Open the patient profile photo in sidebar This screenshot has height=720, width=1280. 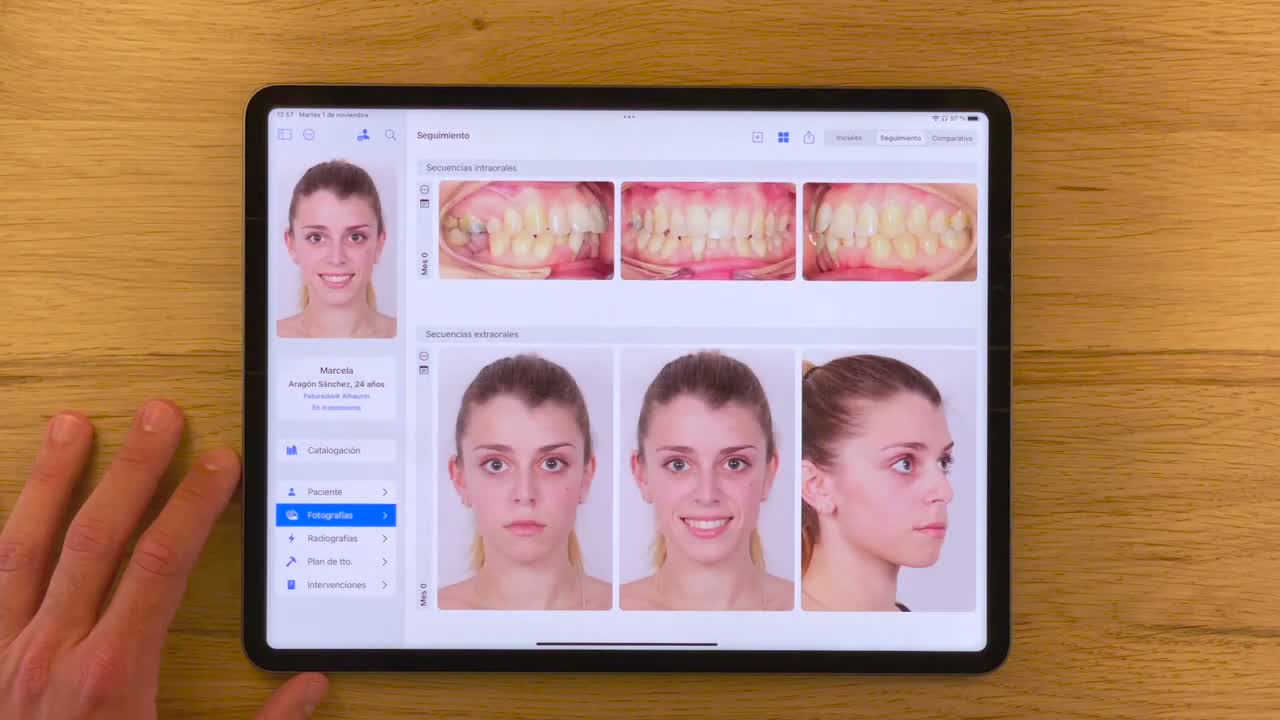coord(336,249)
